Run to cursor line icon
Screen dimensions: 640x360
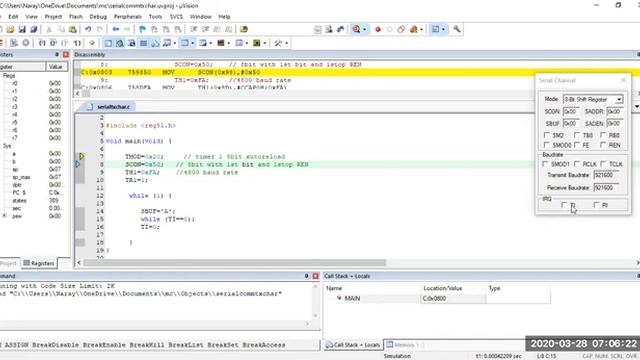77,43
